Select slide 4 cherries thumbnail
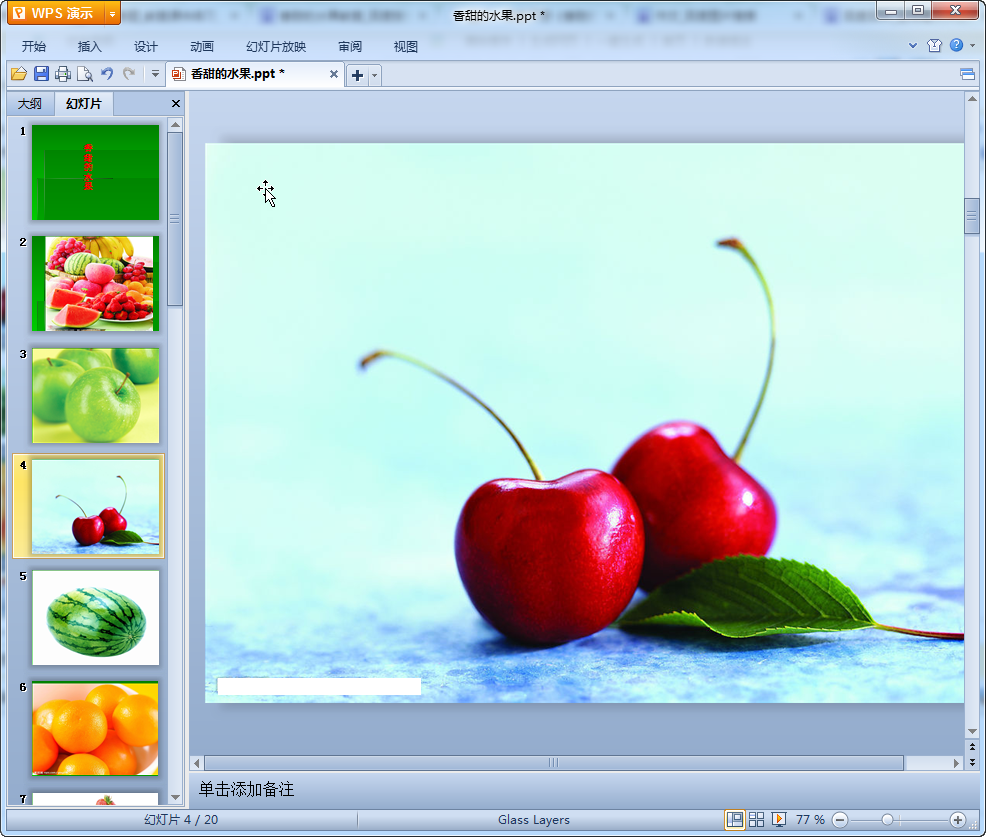 (x=96, y=506)
